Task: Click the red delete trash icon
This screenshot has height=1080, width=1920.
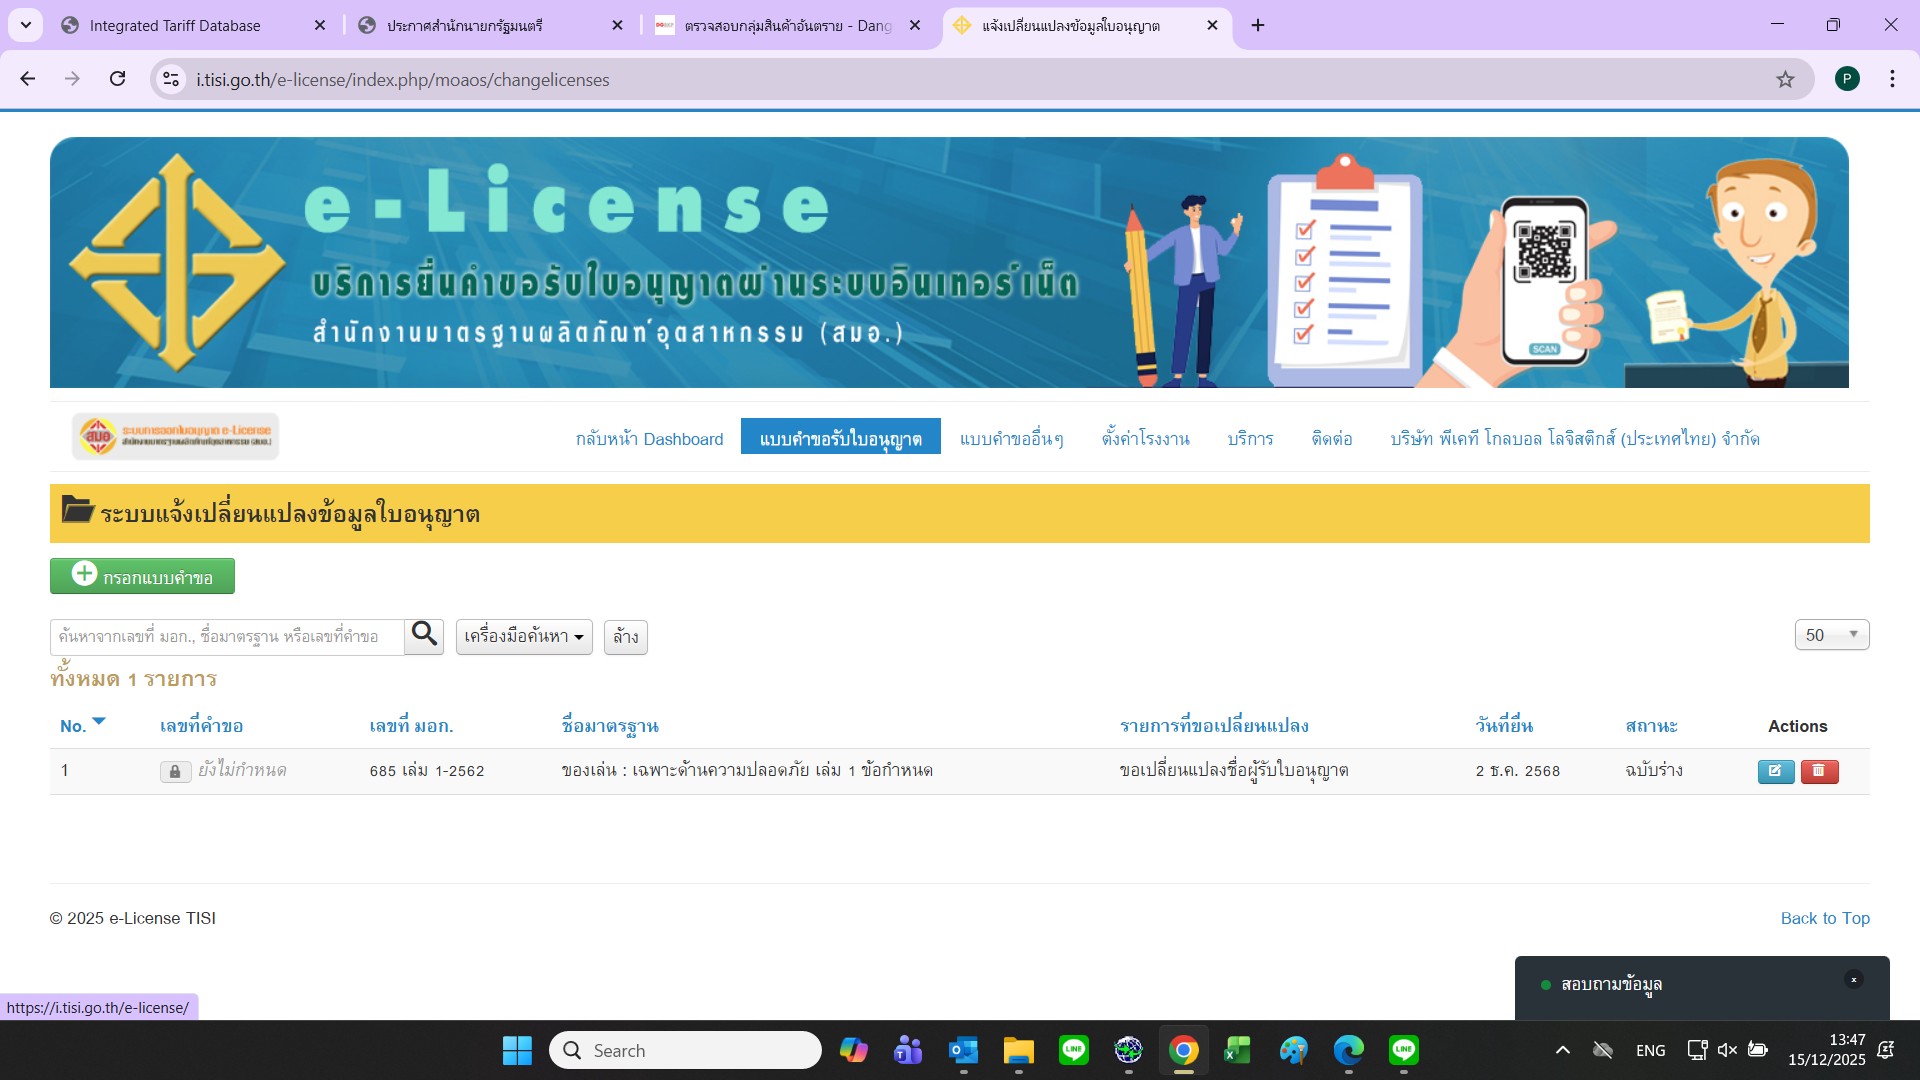Action: (1819, 771)
